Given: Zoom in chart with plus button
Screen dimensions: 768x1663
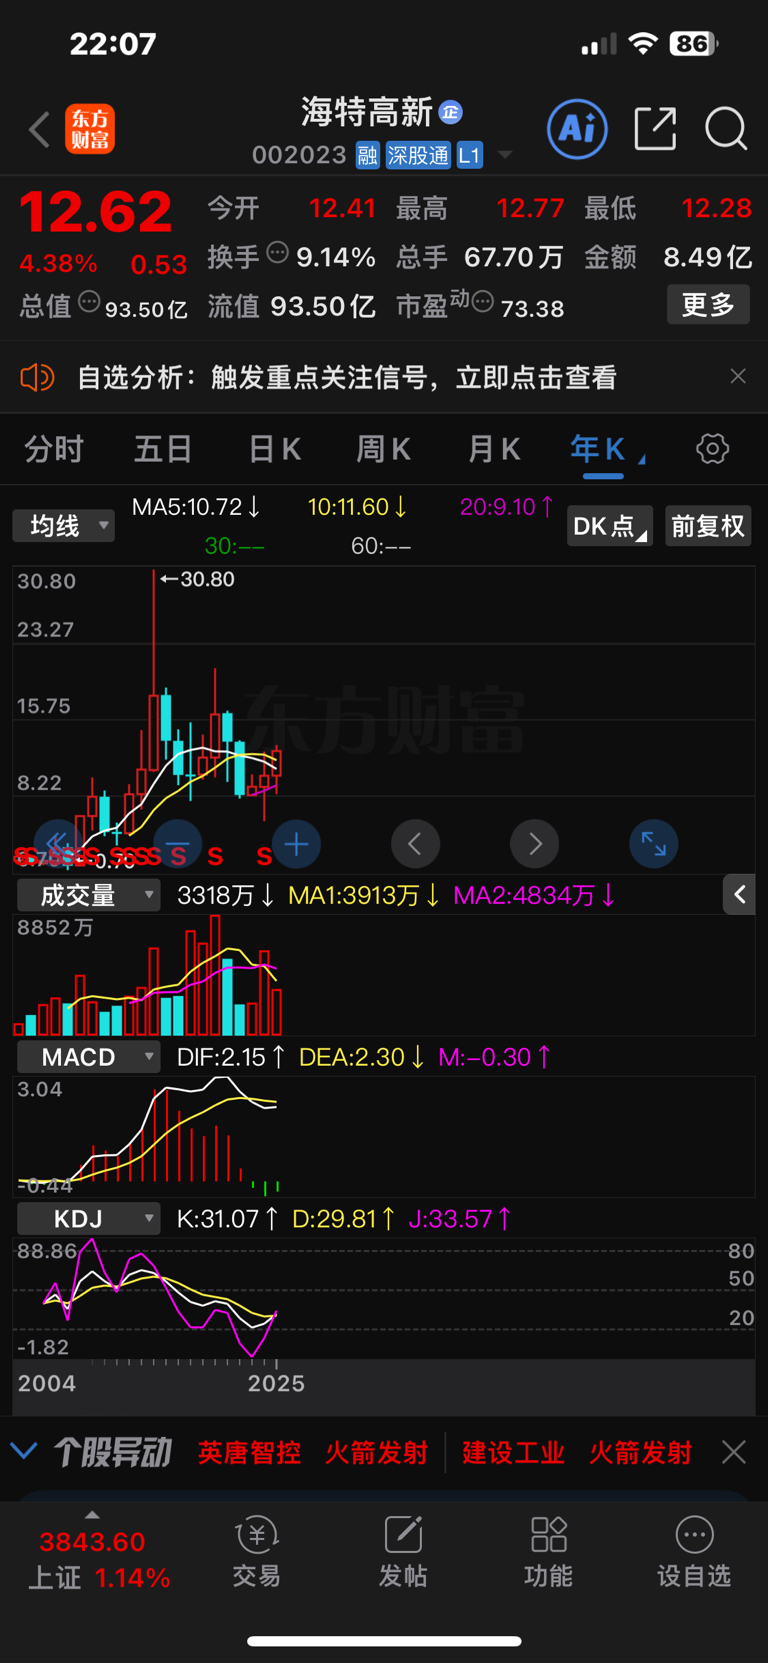Looking at the screenshot, I should pos(296,844).
